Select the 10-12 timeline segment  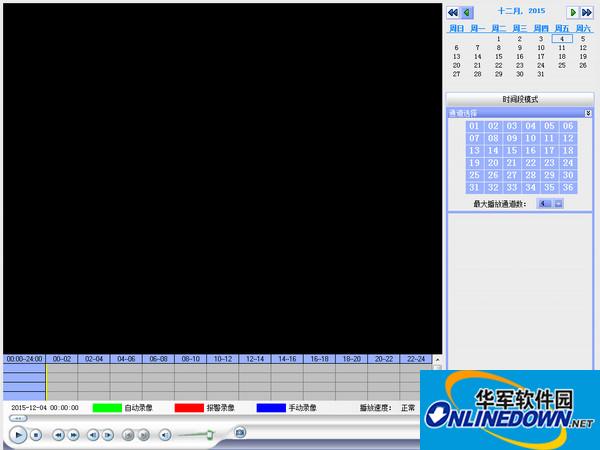click(223, 359)
